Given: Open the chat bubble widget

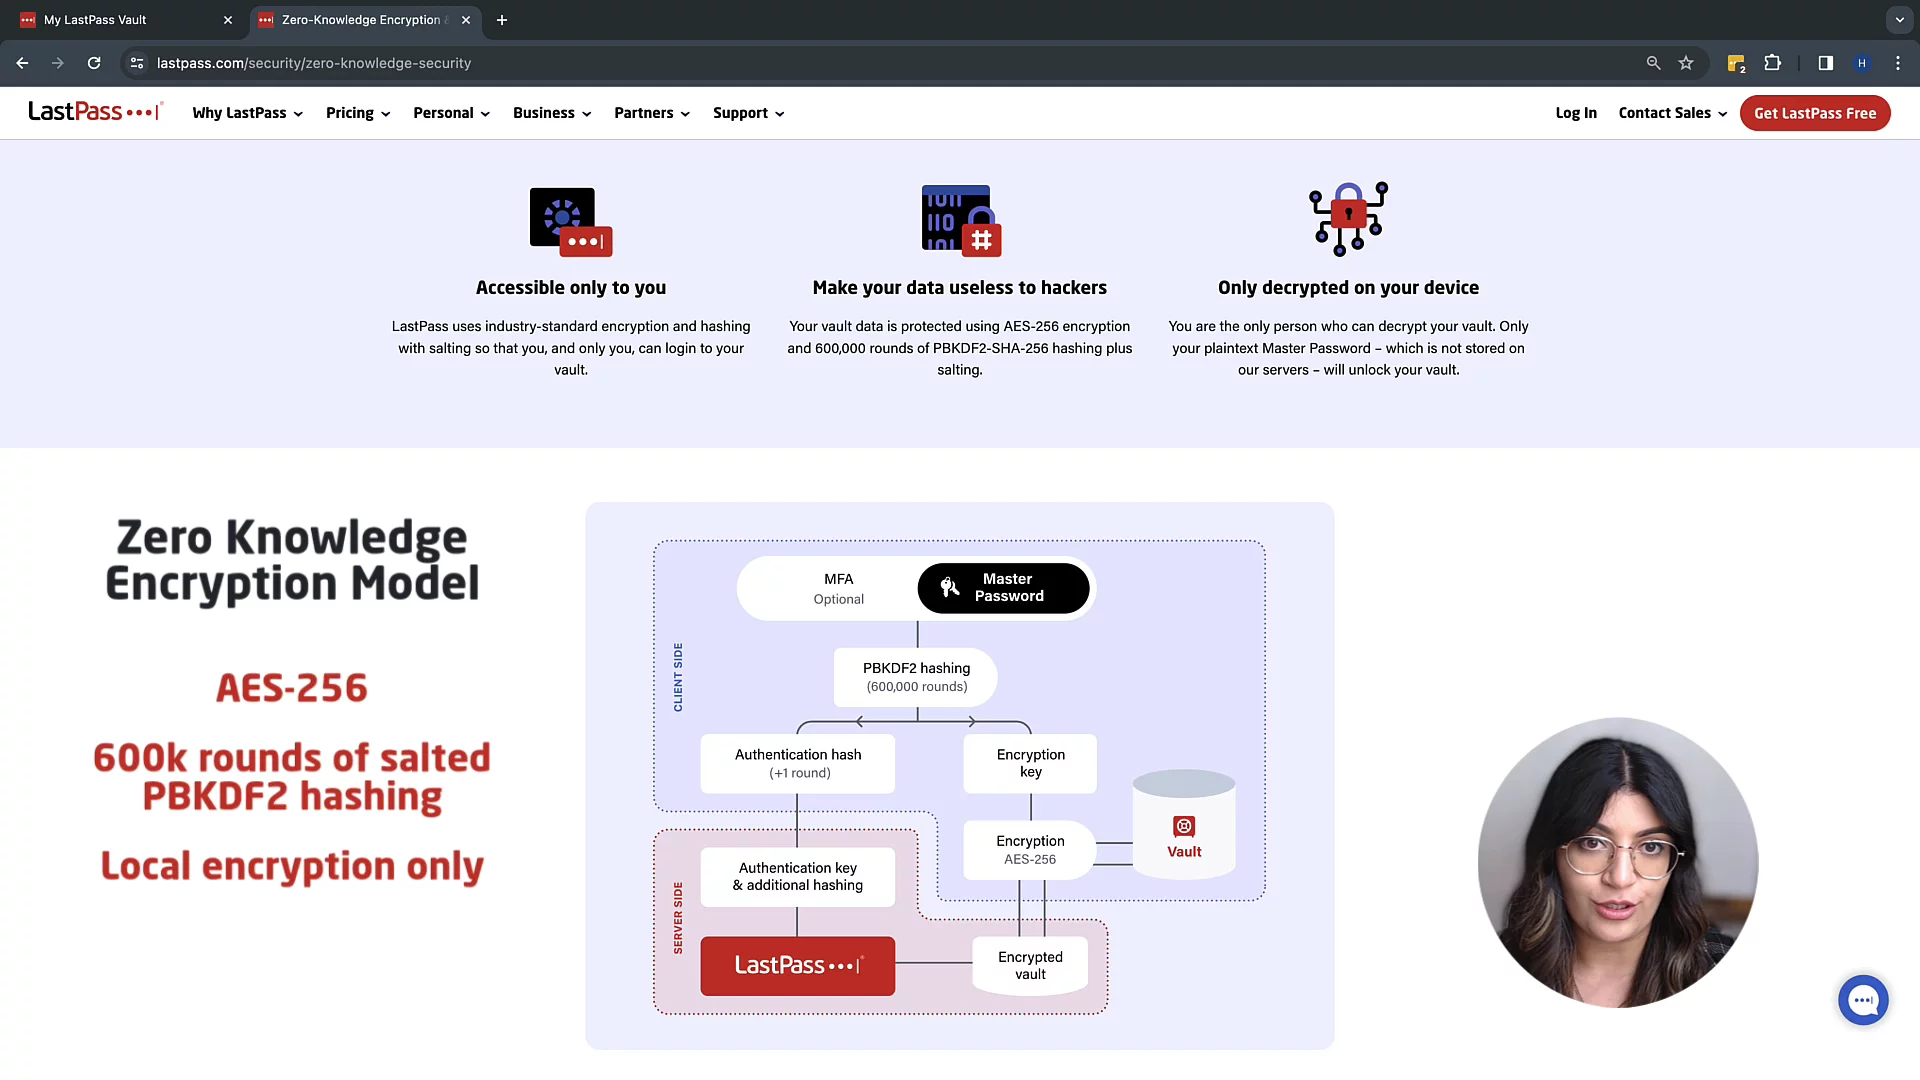Looking at the screenshot, I should (1863, 1000).
